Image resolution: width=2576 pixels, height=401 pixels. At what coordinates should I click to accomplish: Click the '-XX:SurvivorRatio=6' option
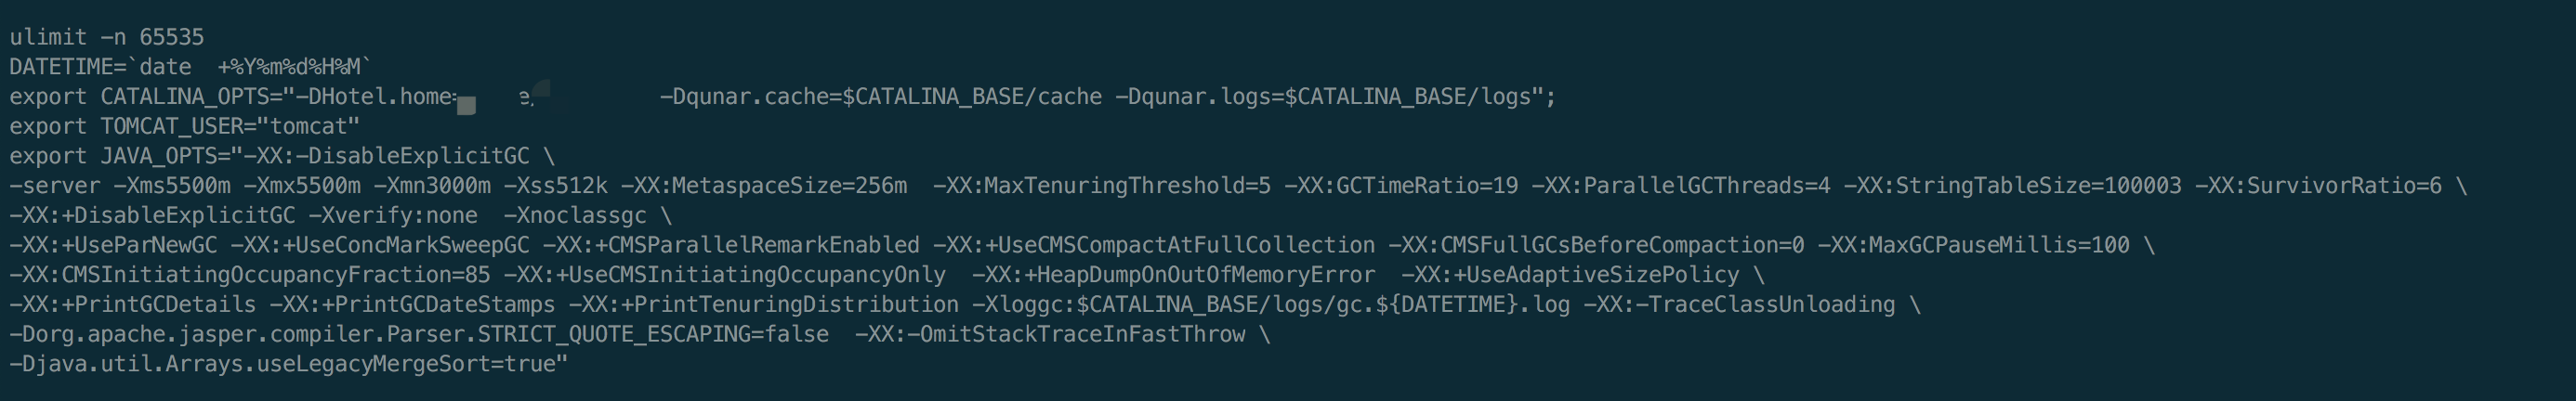tap(2318, 186)
